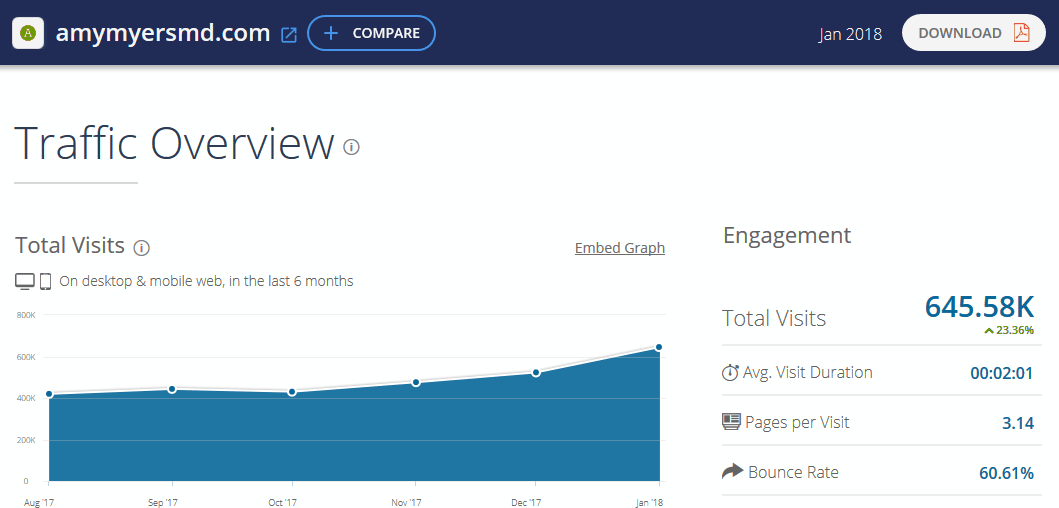Click the Bounce Rate label
Screen dimensions: 1059x508
click(793, 472)
